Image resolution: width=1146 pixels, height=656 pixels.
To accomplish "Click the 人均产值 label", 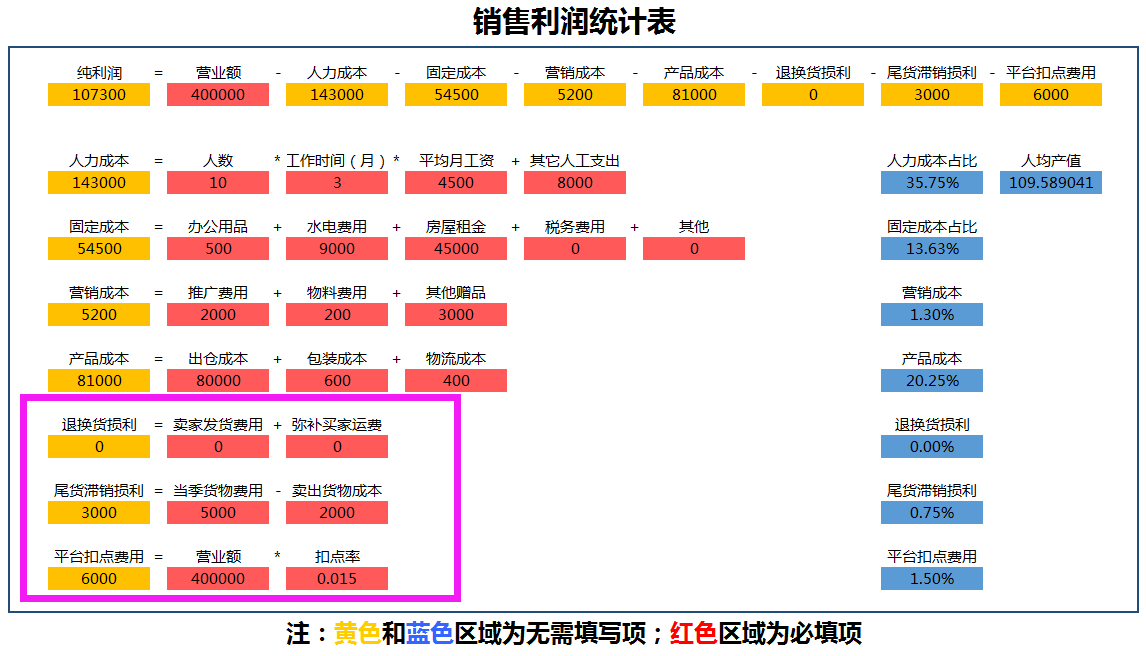I will pos(1051,161).
